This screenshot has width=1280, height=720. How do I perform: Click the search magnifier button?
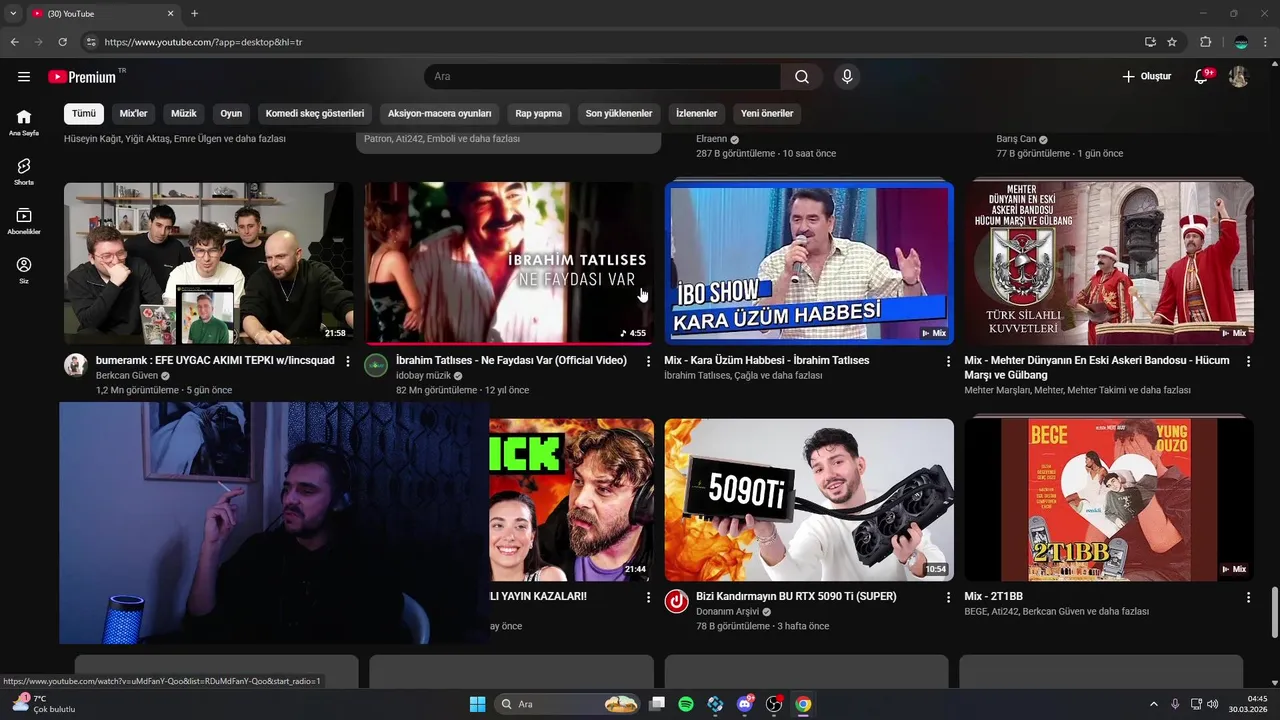[802, 77]
